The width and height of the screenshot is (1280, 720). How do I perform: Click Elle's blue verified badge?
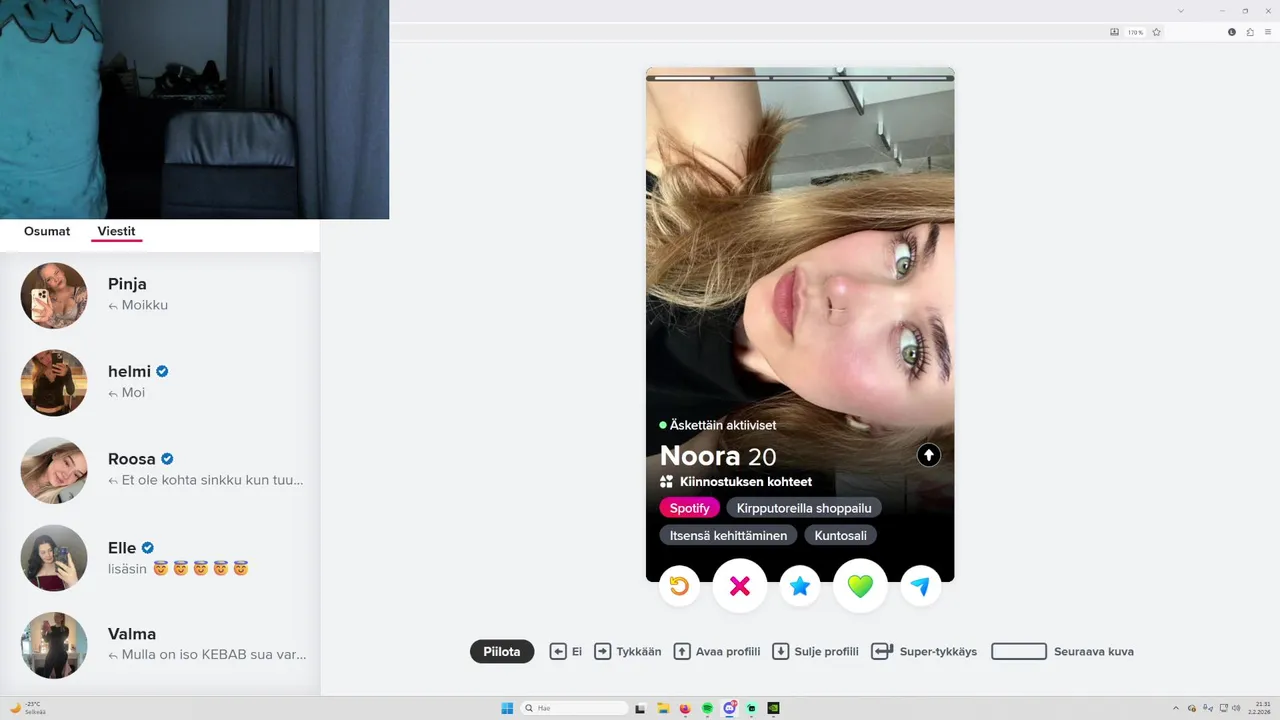pyautogui.click(x=147, y=547)
